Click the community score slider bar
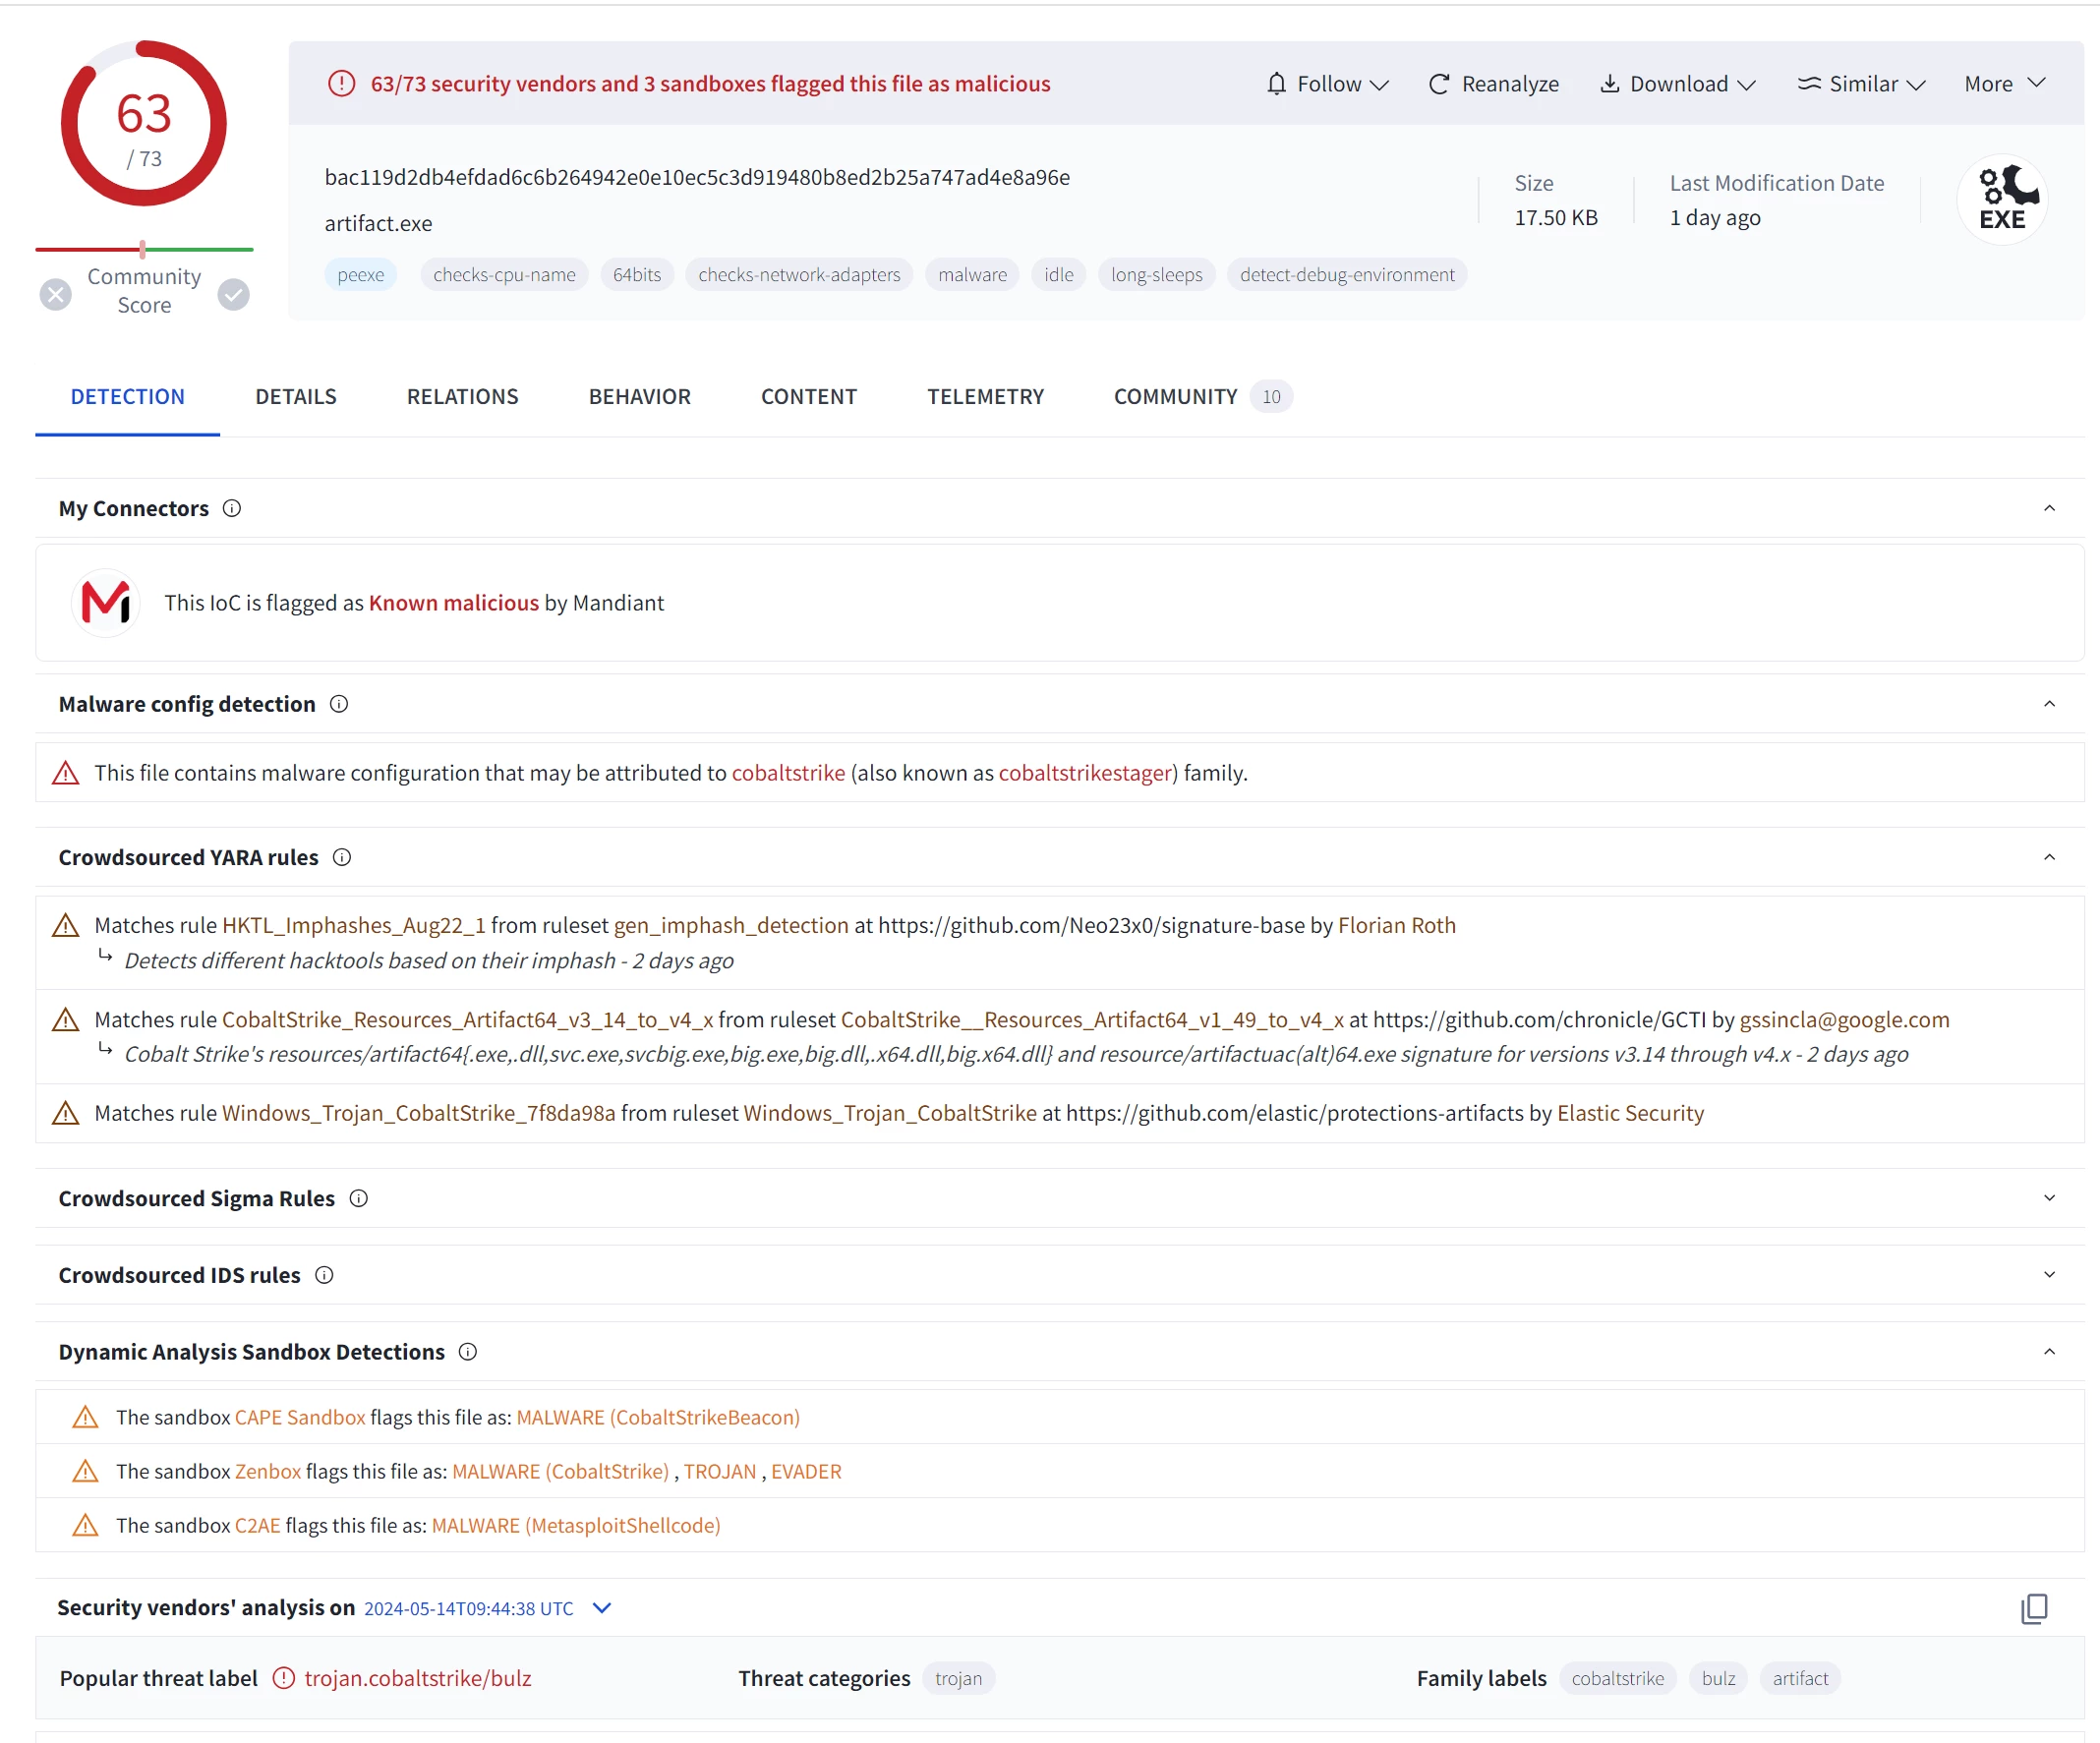2100x1743 pixels. tap(144, 249)
